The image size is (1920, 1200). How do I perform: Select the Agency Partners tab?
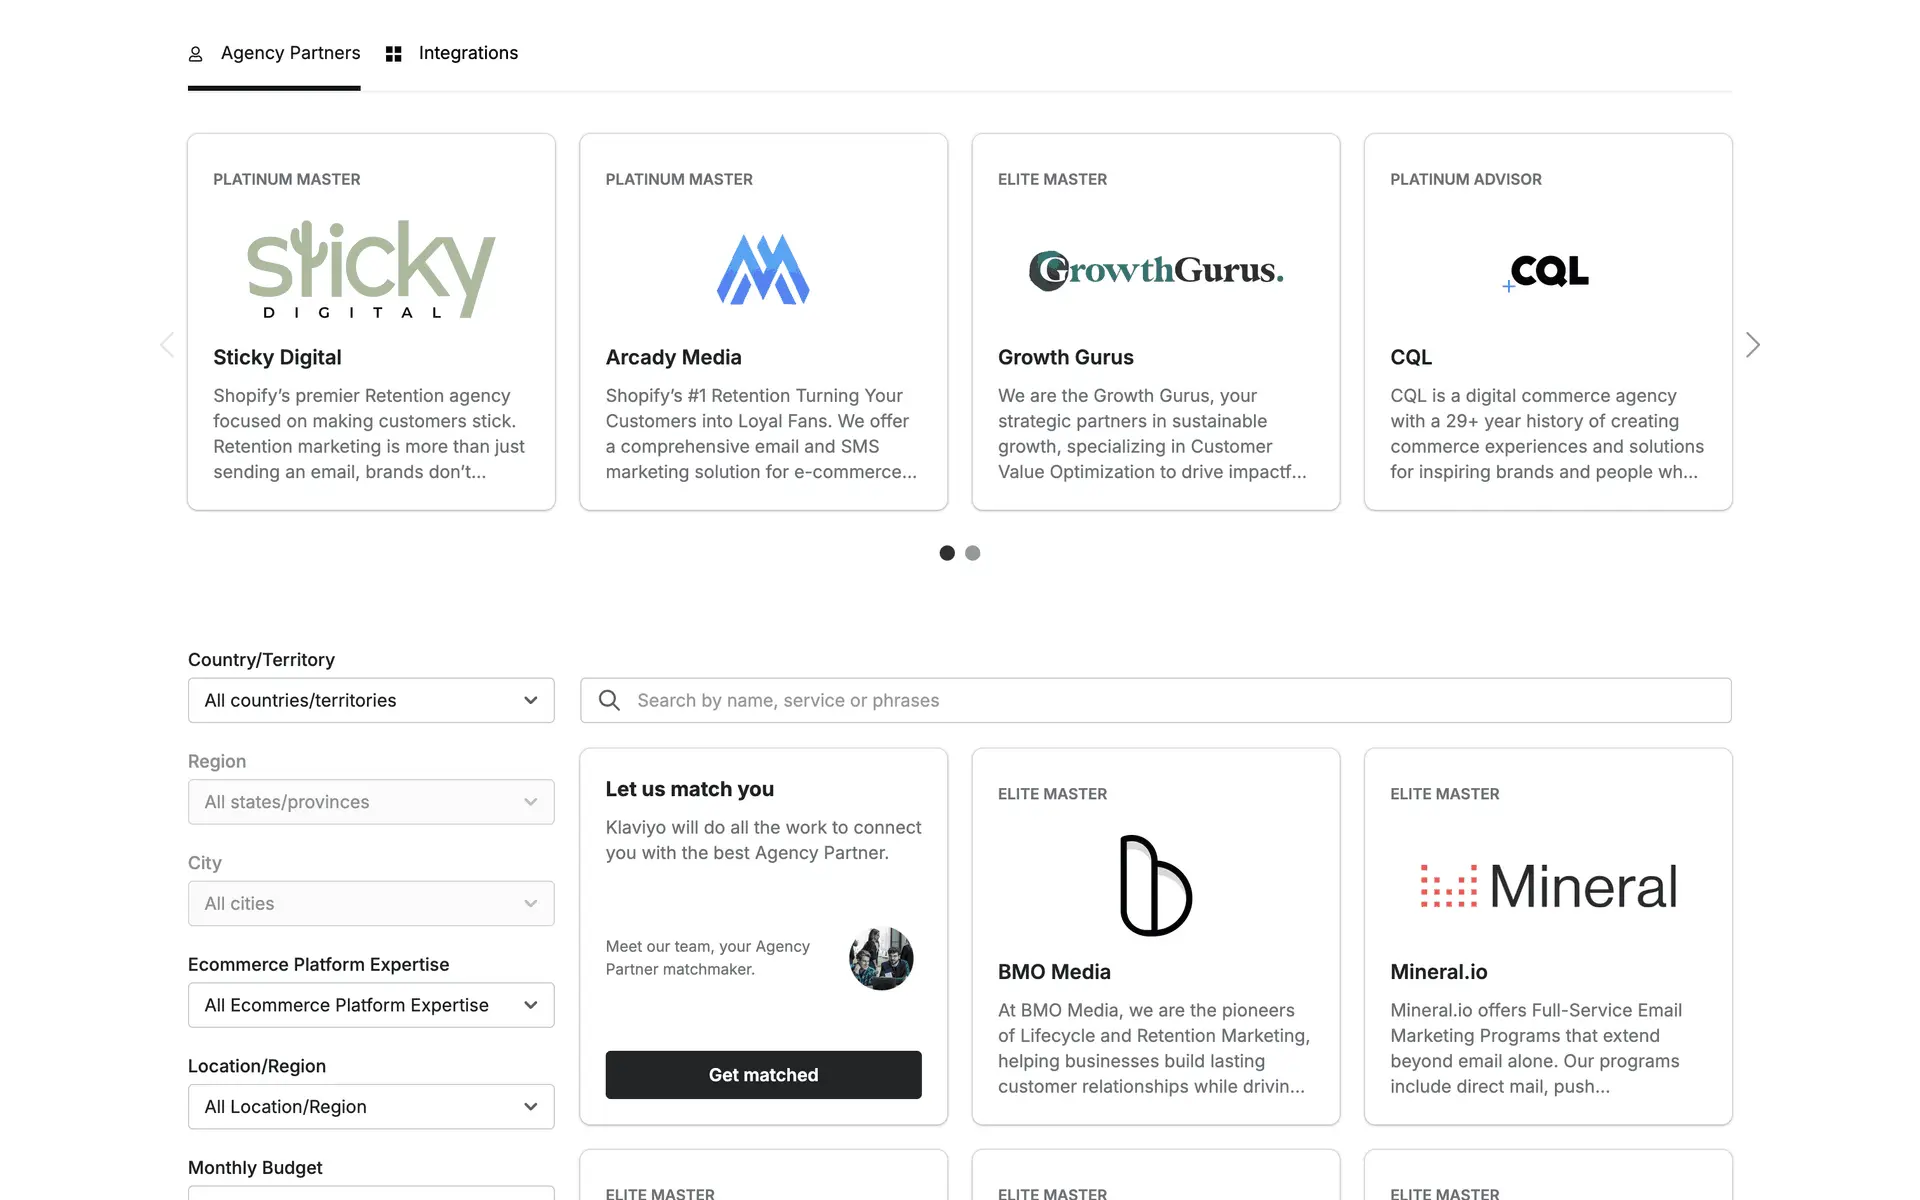(274, 53)
